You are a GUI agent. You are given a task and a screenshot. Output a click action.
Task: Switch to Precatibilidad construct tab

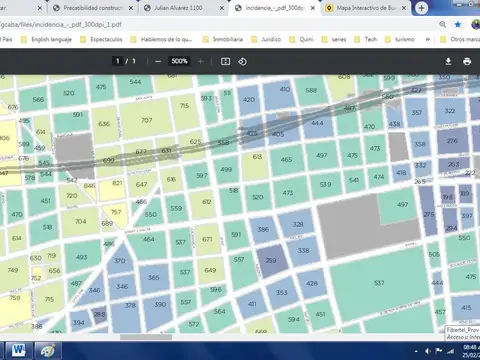pyautogui.click(x=89, y=8)
